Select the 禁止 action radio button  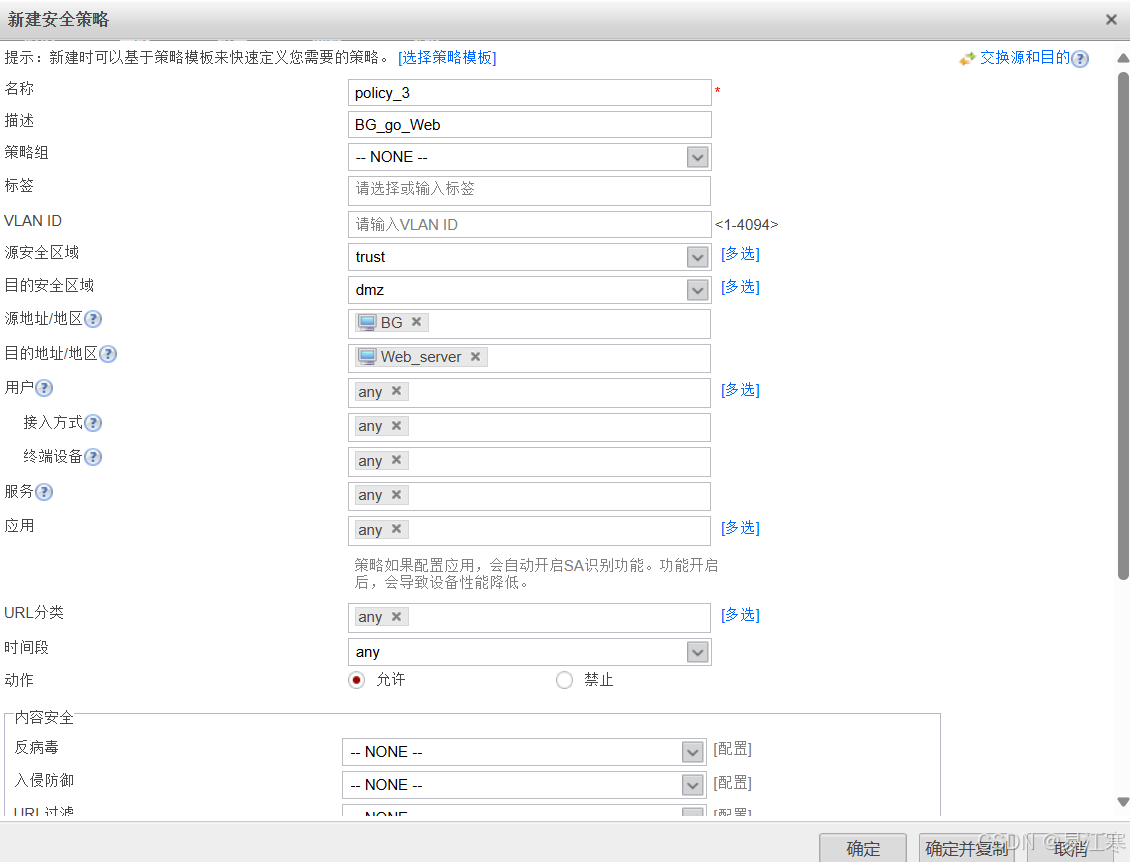click(x=564, y=680)
